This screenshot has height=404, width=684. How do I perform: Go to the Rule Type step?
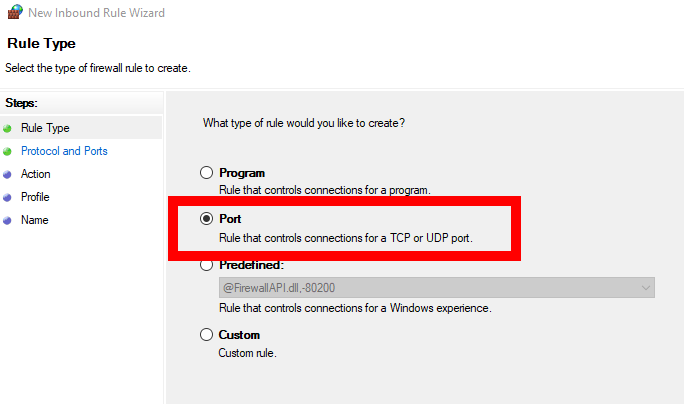[x=45, y=128]
